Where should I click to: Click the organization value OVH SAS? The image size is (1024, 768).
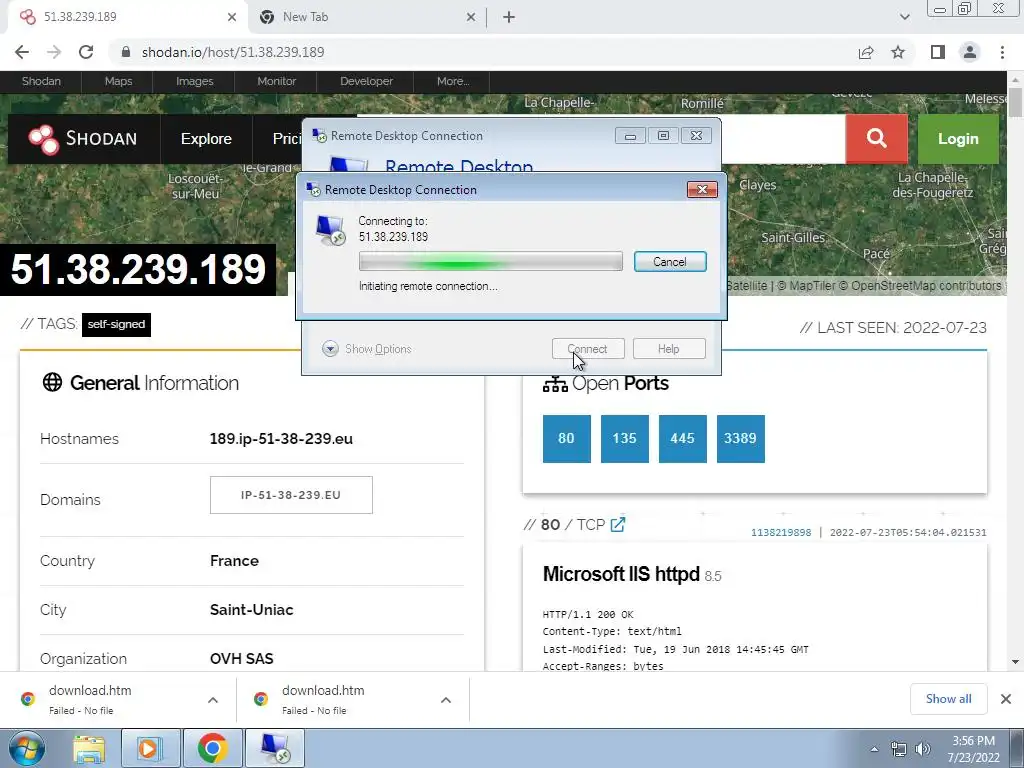(242, 659)
